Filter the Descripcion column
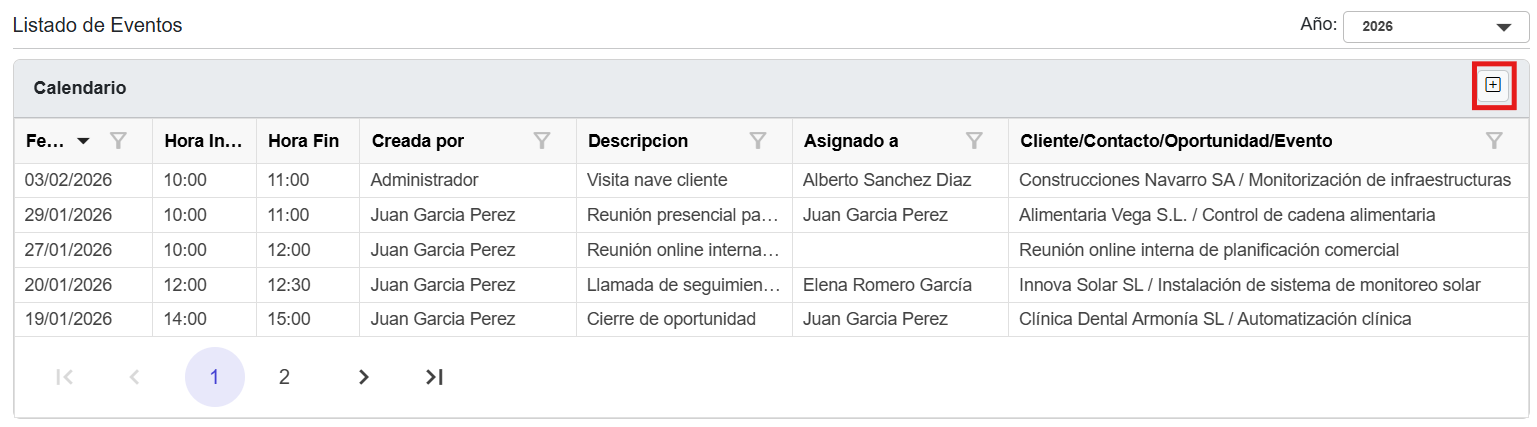Image resolution: width=1537 pixels, height=427 pixels. point(758,141)
